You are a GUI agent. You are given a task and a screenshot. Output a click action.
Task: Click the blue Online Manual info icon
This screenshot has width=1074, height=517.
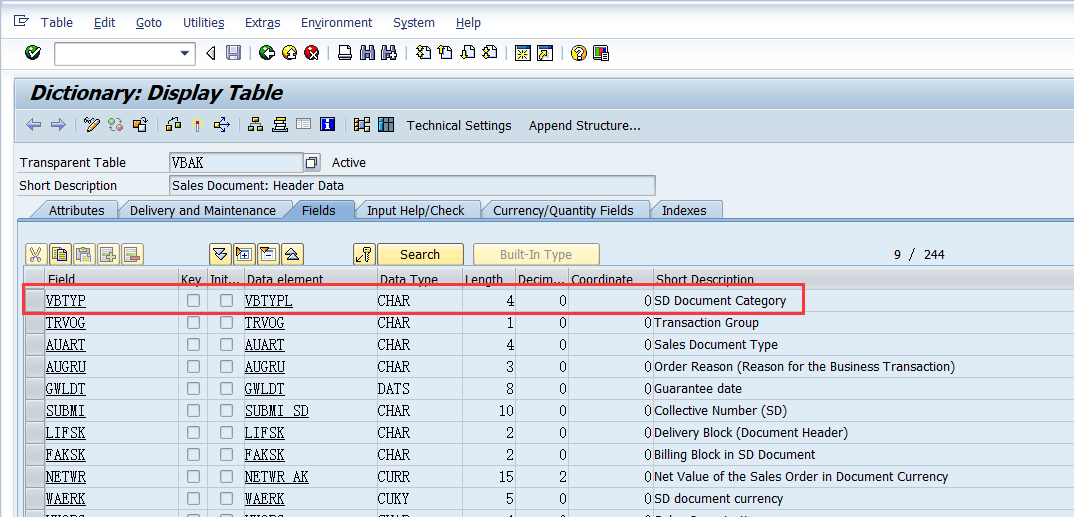click(x=327, y=125)
